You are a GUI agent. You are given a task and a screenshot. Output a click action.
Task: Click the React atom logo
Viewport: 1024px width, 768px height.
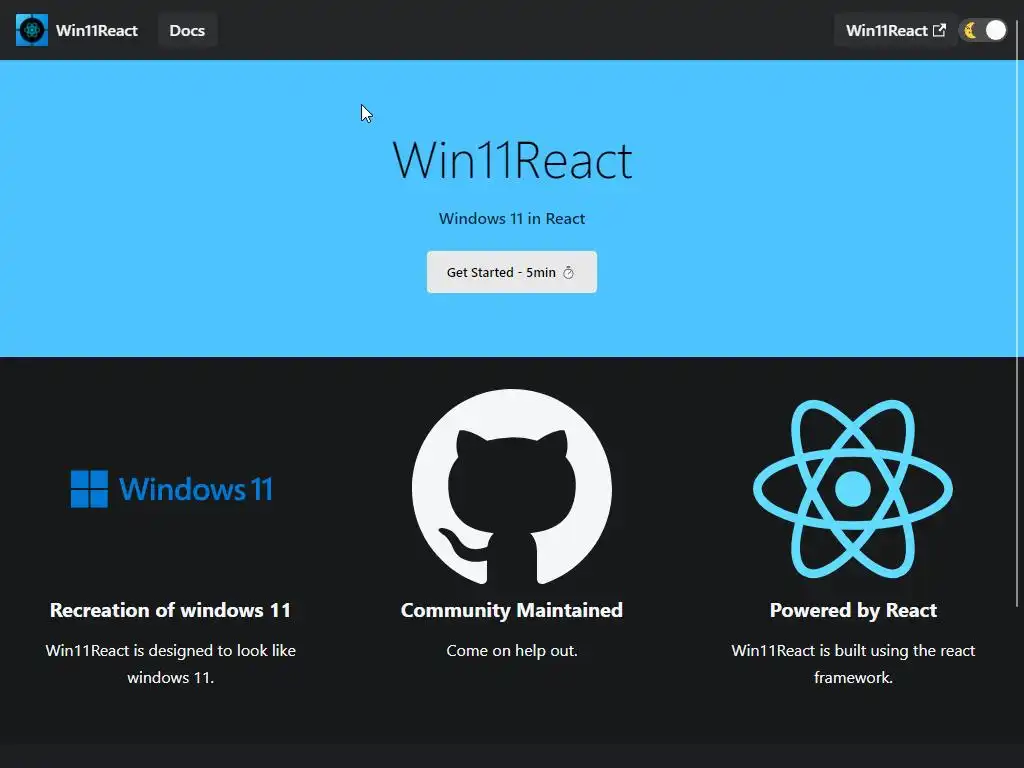(853, 488)
